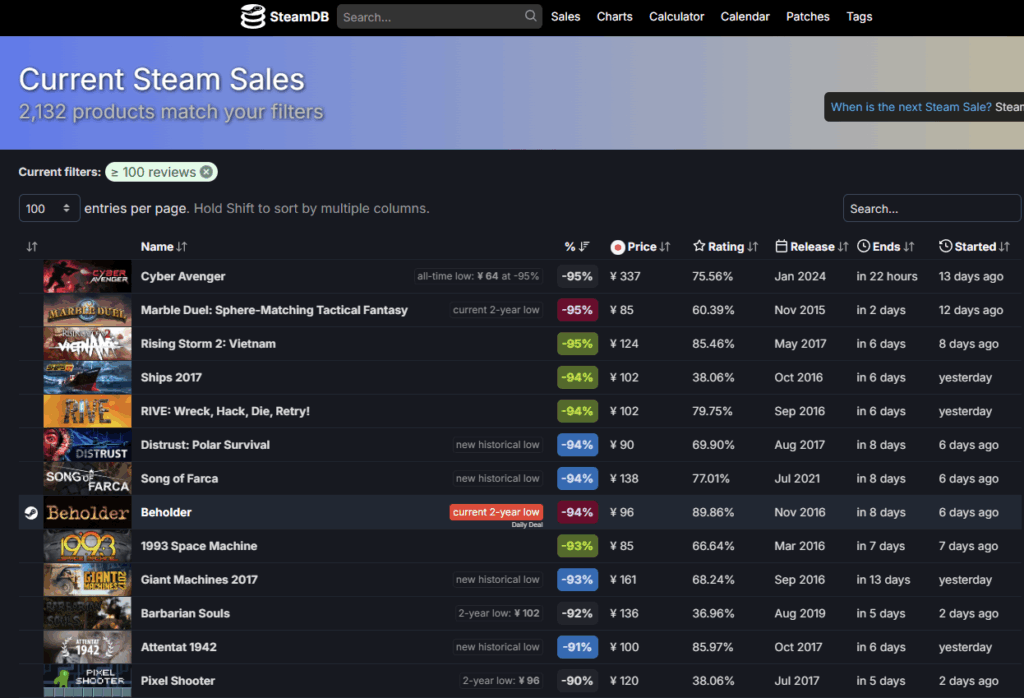Open the Sales menu item
1024x698 pixels.
(x=565, y=16)
